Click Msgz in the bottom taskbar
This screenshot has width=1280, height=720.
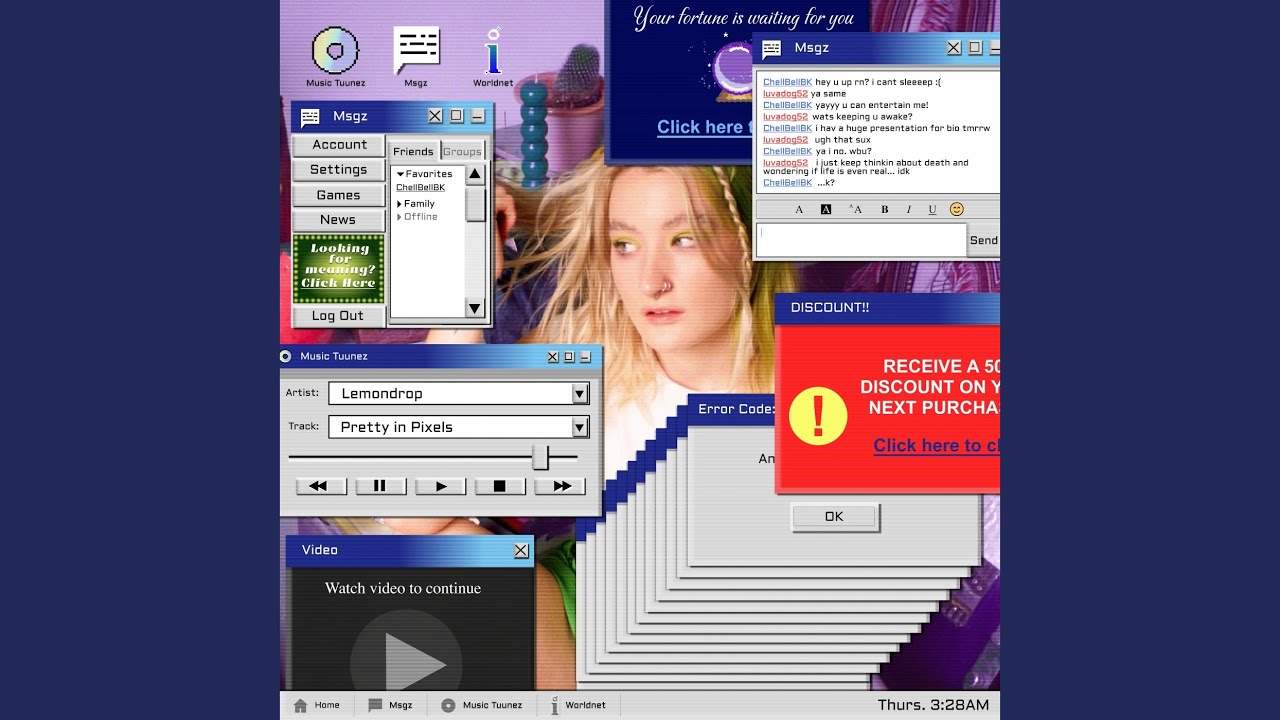click(x=390, y=705)
